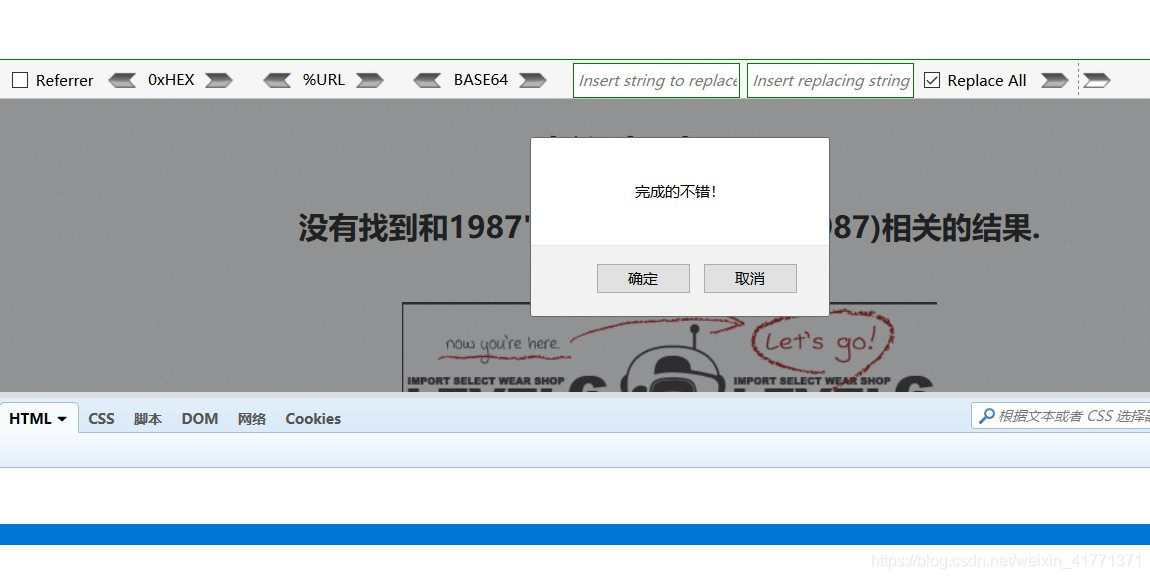Click the %URL label
The height and width of the screenshot is (579, 1150).
pos(323,80)
